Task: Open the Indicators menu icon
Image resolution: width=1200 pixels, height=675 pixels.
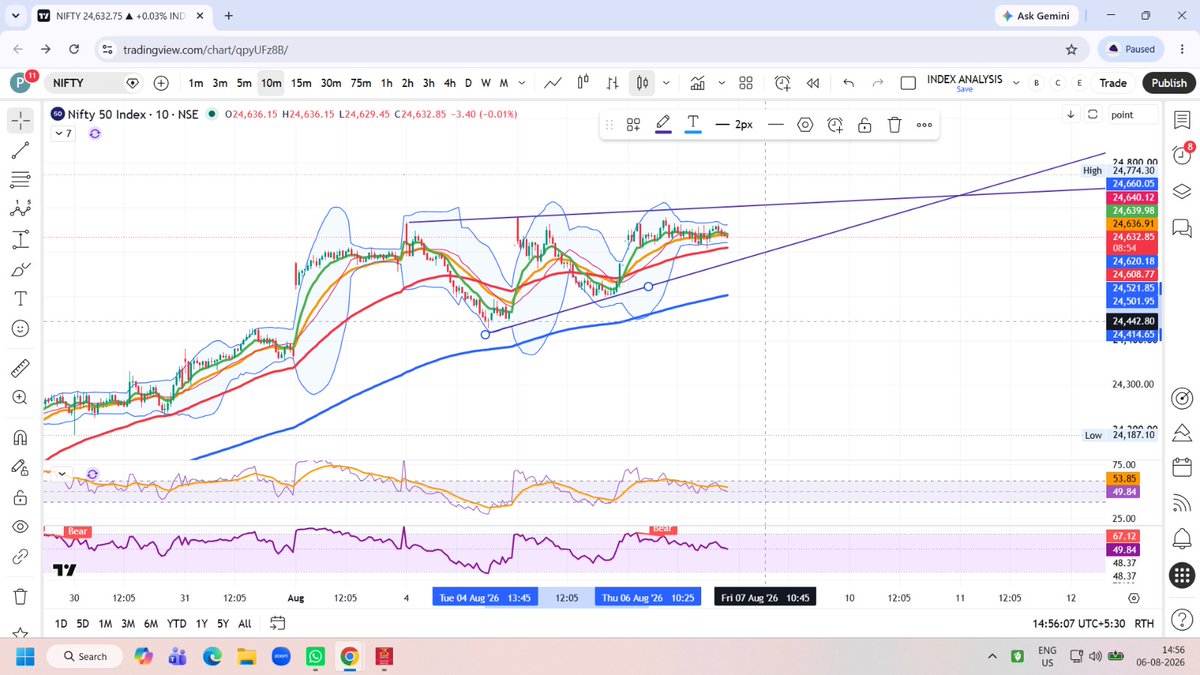Action: [698, 83]
